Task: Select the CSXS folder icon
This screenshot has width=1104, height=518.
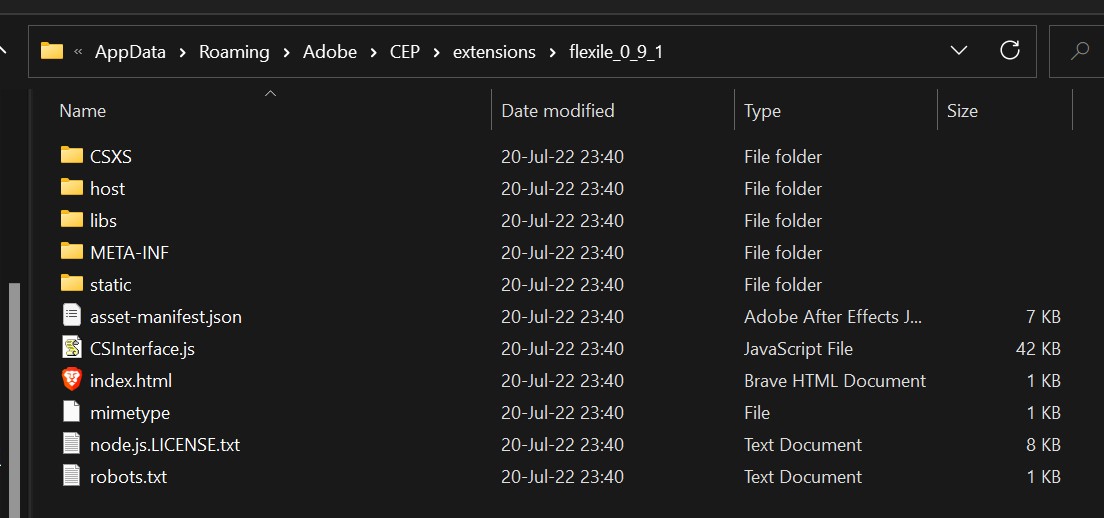Action: click(72, 155)
